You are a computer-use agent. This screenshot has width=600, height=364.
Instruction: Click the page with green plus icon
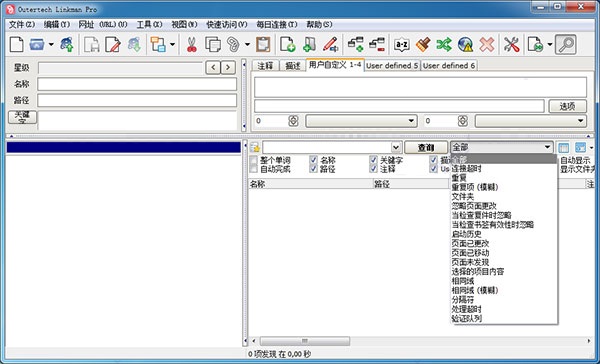(x=287, y=44)
